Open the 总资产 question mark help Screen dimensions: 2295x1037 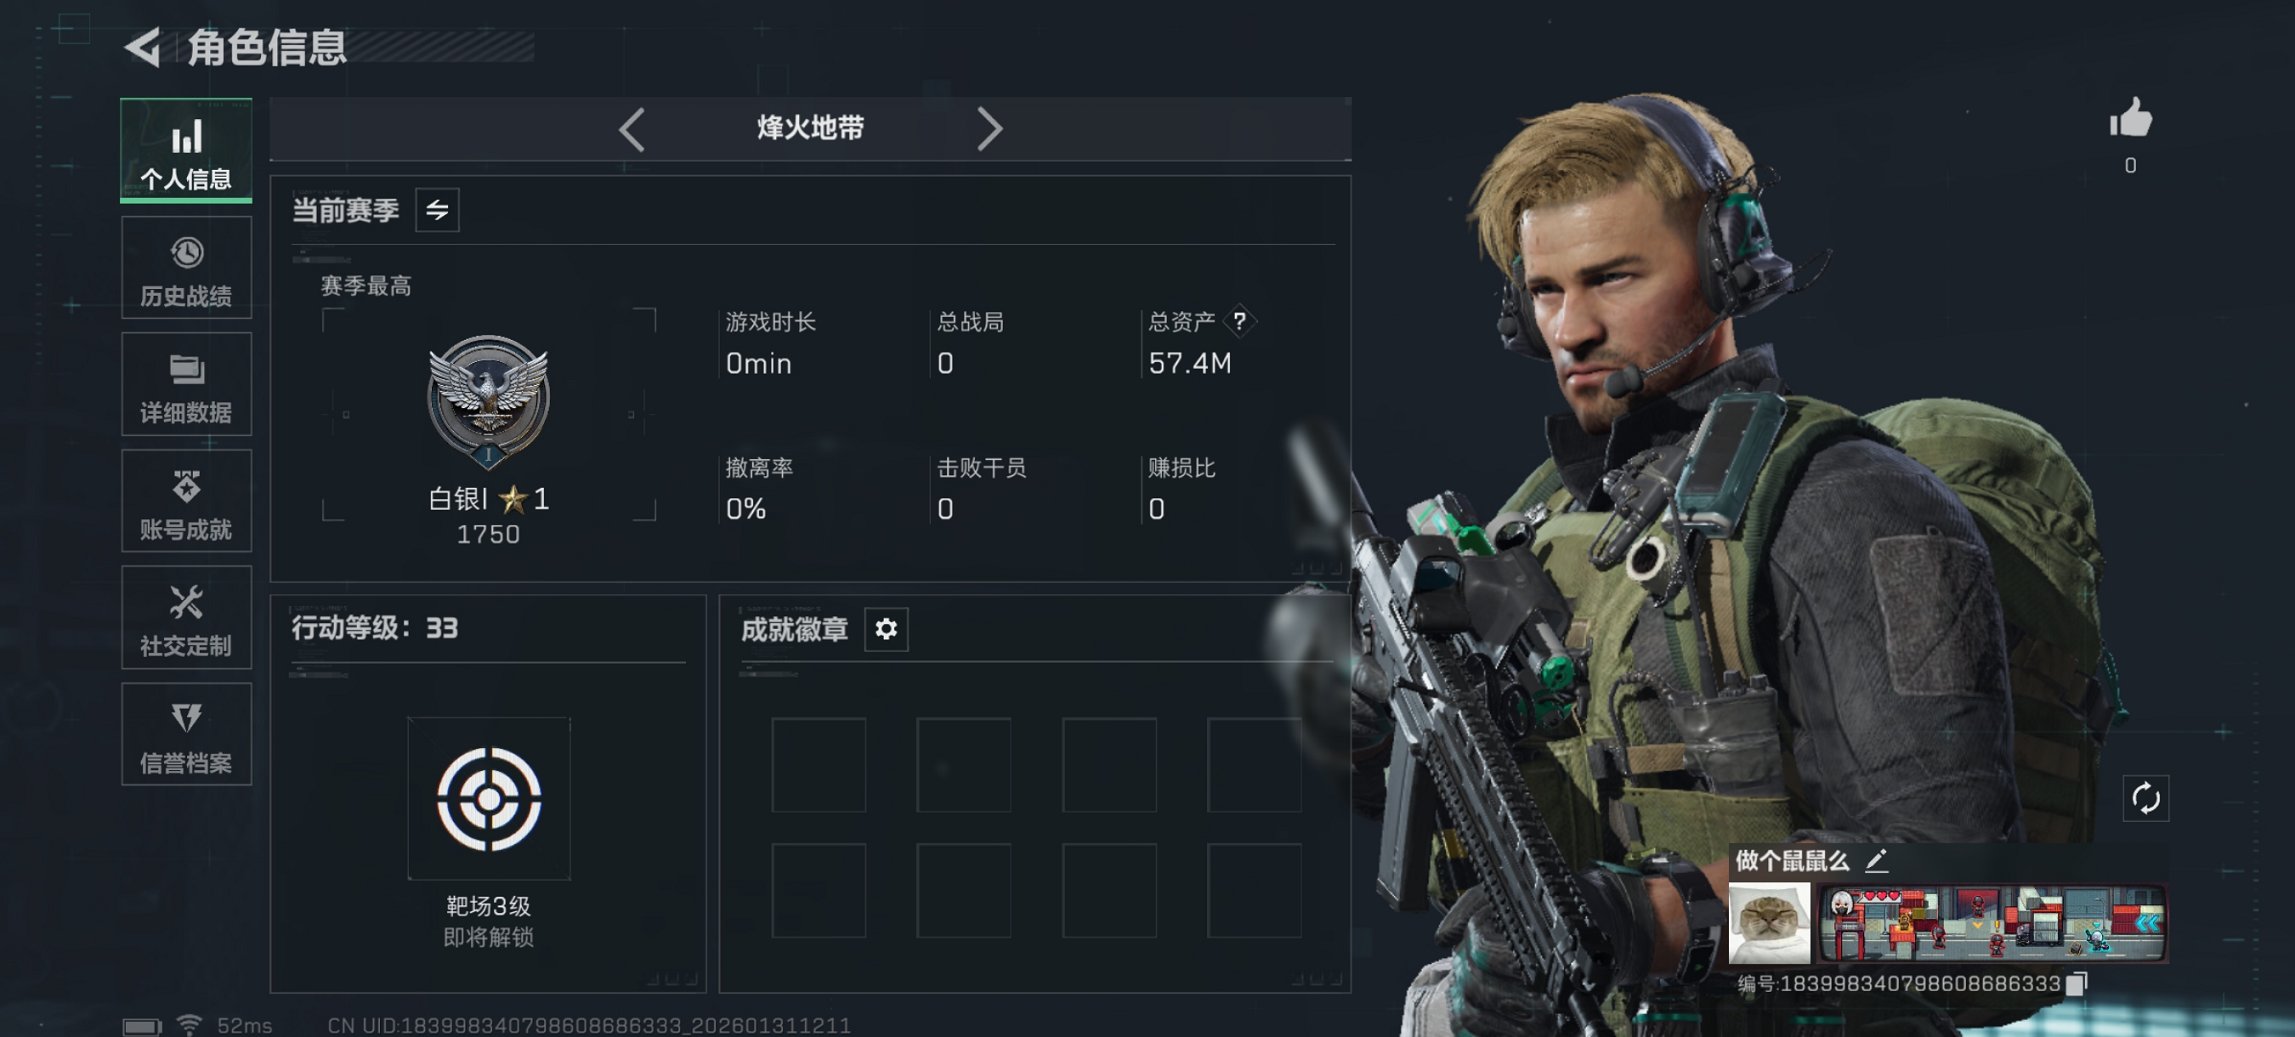[x=1239, y=321]
